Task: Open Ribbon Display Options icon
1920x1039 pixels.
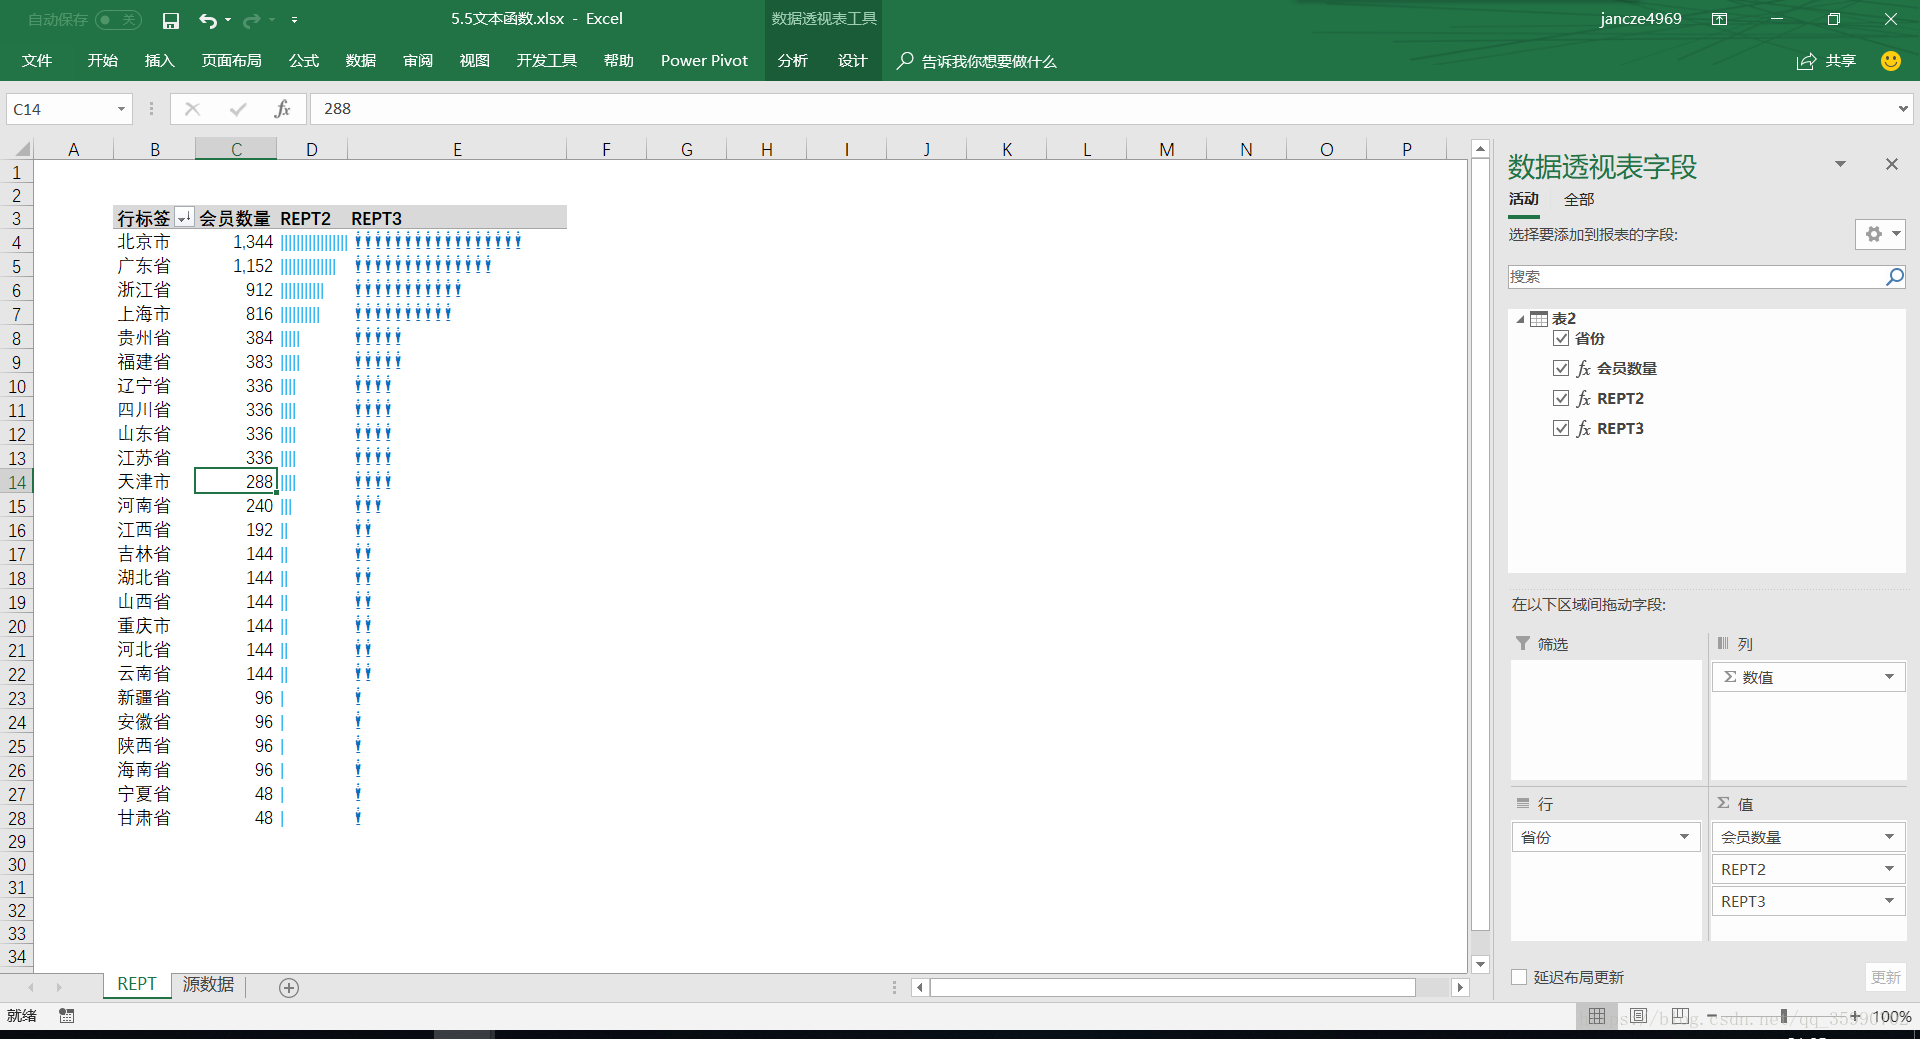Action: click(1720, 19)
